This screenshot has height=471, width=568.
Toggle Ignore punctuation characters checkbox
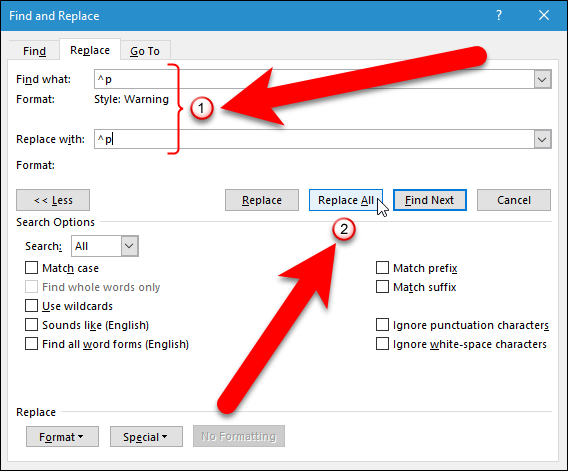pyautogui.click(x=382, y=325)
